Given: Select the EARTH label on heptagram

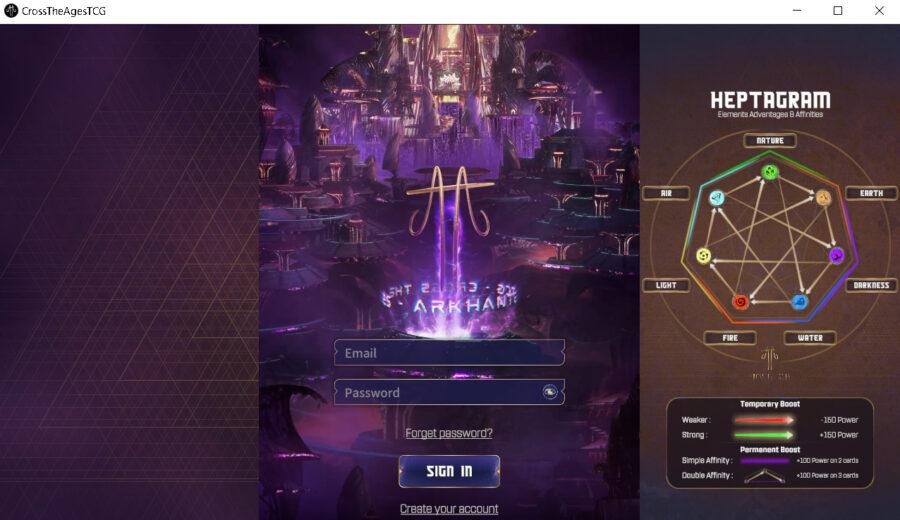Looking at the screenshot, I should tap(871, 193).
